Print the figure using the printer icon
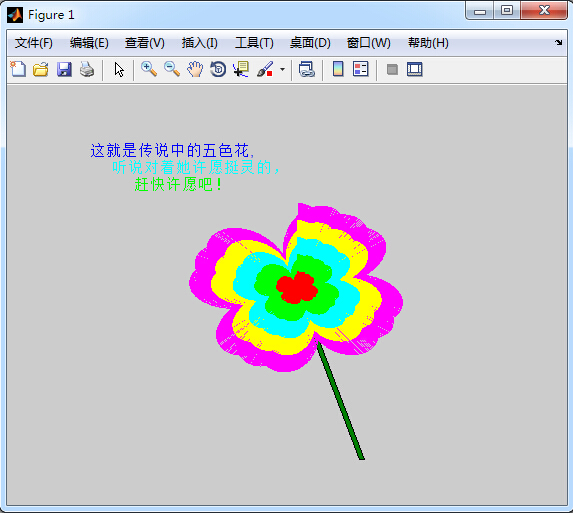This screenshot has width=573, height=513. click(87, 69)
